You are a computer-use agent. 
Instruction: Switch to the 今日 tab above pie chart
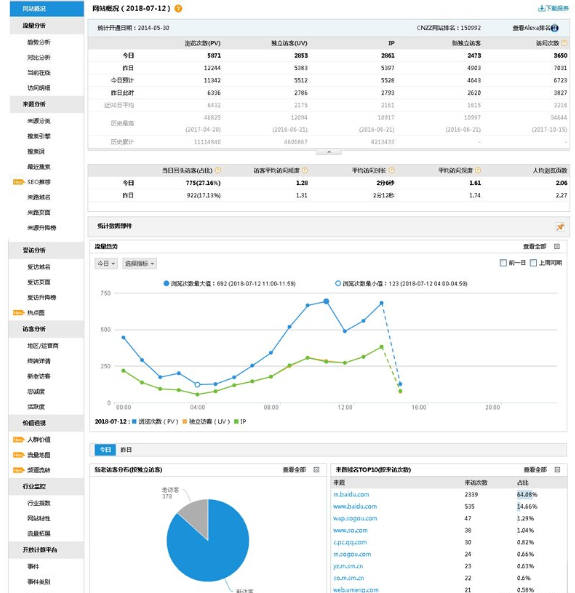(x=105, y=450)
